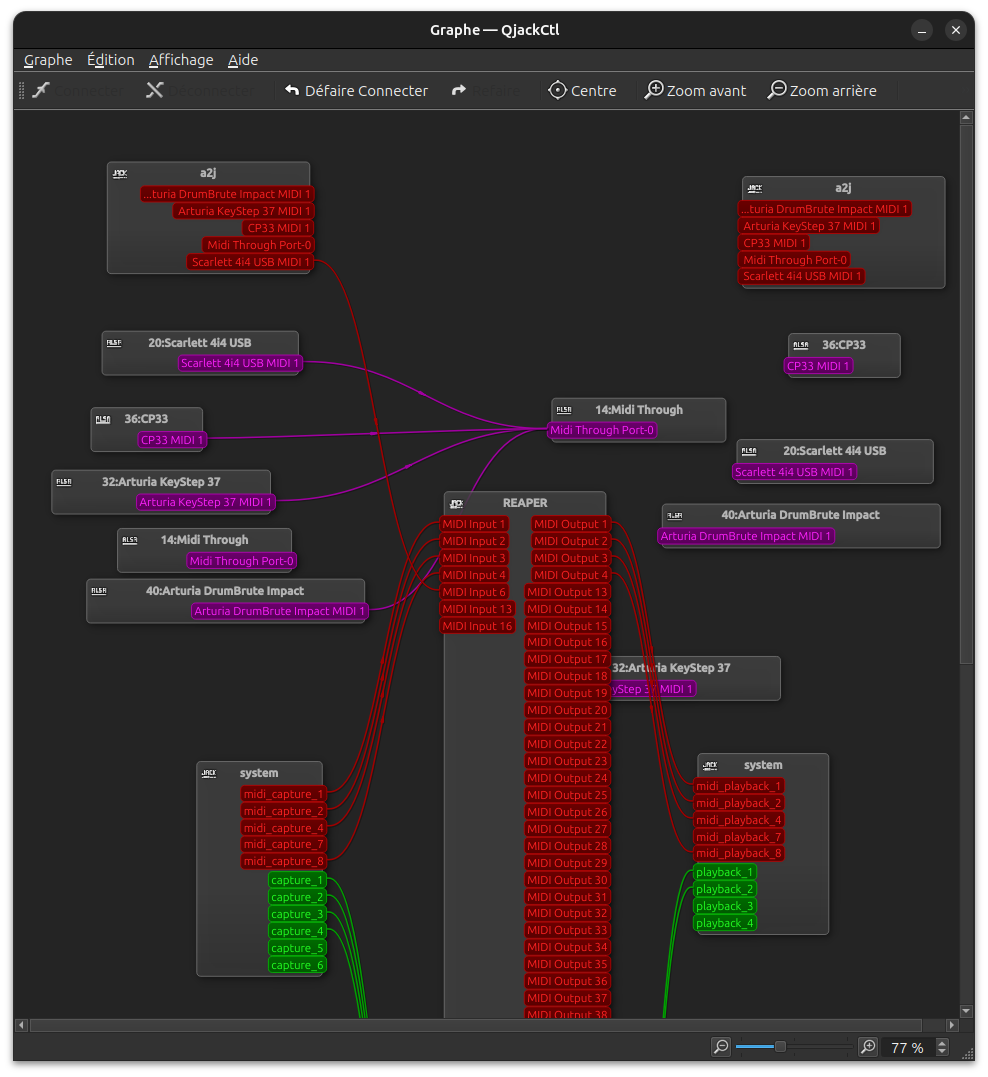The width and height of the screenshot is (988, 1077).
Task: Click JACK icon on left system node
Action: [209, 773]
